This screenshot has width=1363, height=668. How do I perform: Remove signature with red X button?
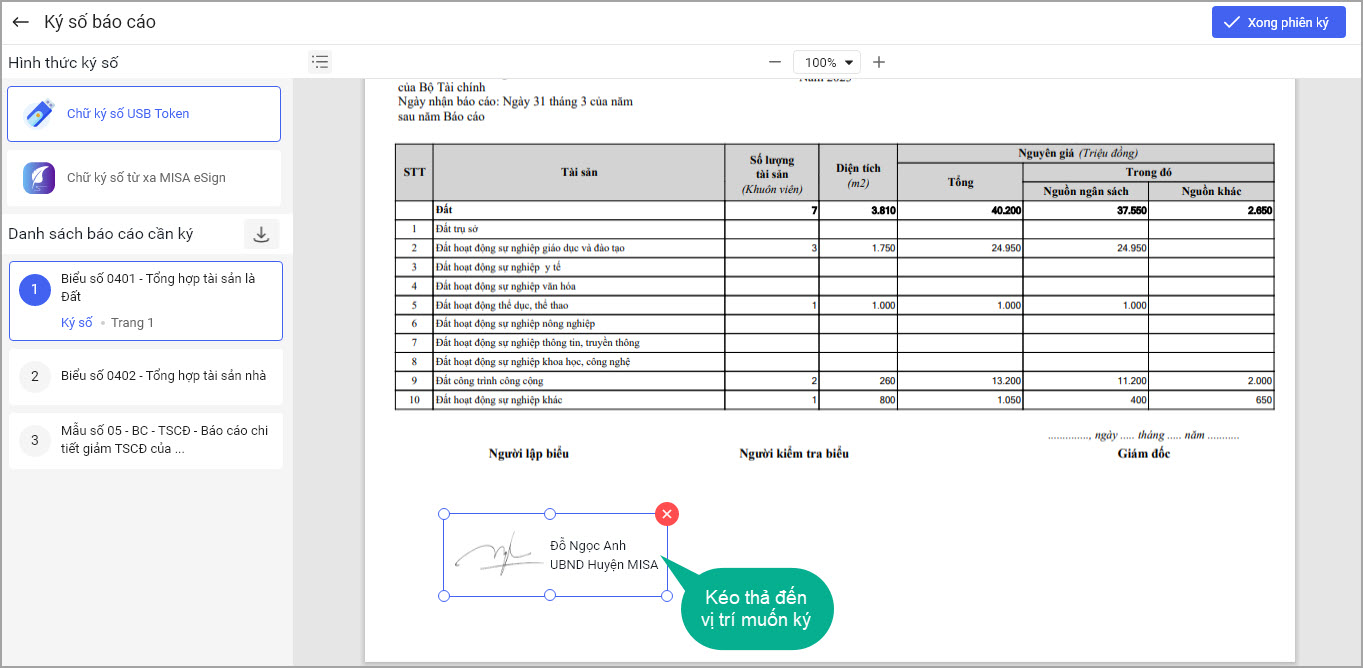667,513
